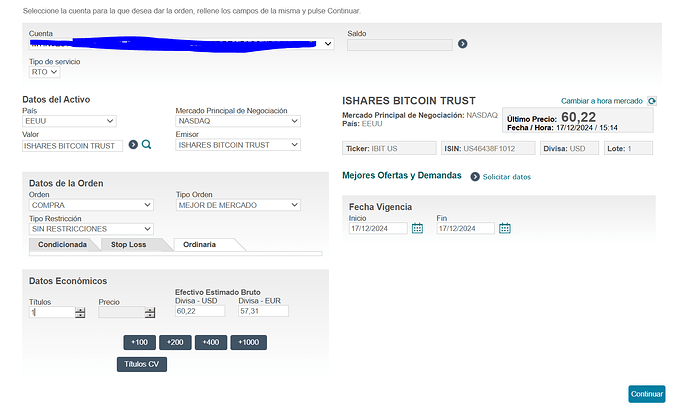Click the refresh icon beside Cambiar a hora mercado
This screenshot has height=408, width=690.
tap(652, 101)
